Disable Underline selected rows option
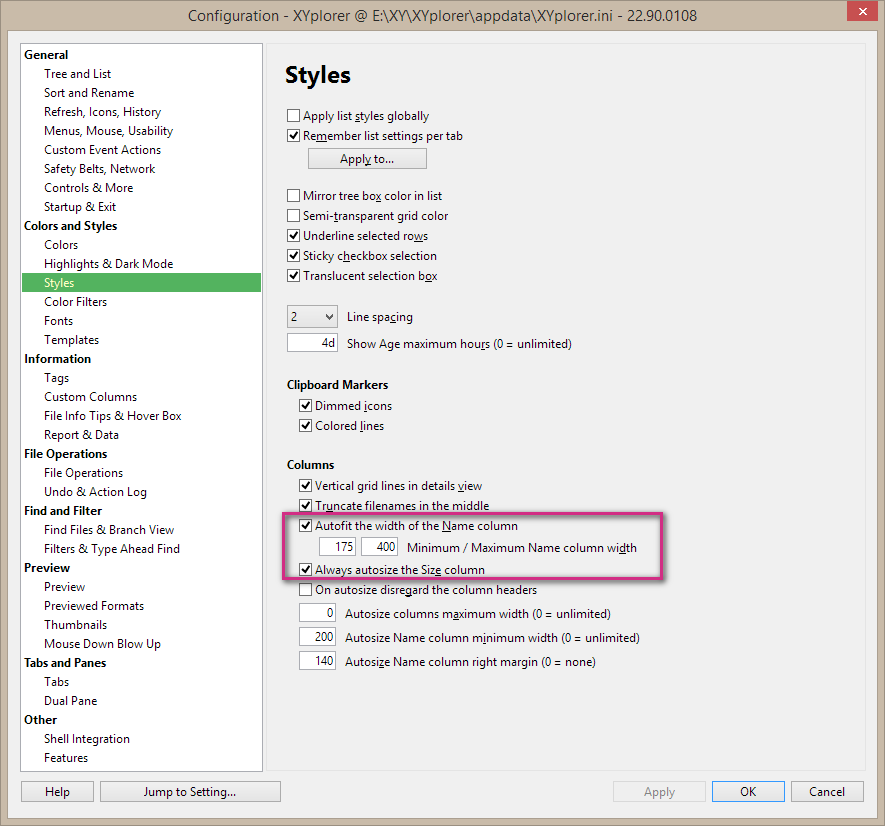885x826 pixels. 294,236
